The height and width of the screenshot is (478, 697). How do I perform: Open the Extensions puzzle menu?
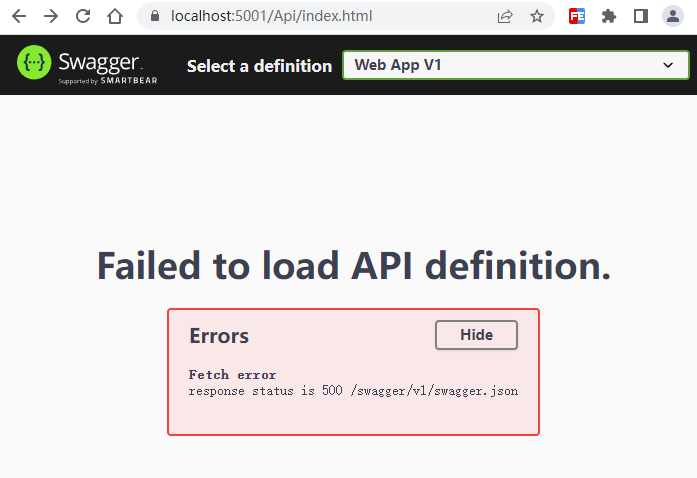point(608,16)
